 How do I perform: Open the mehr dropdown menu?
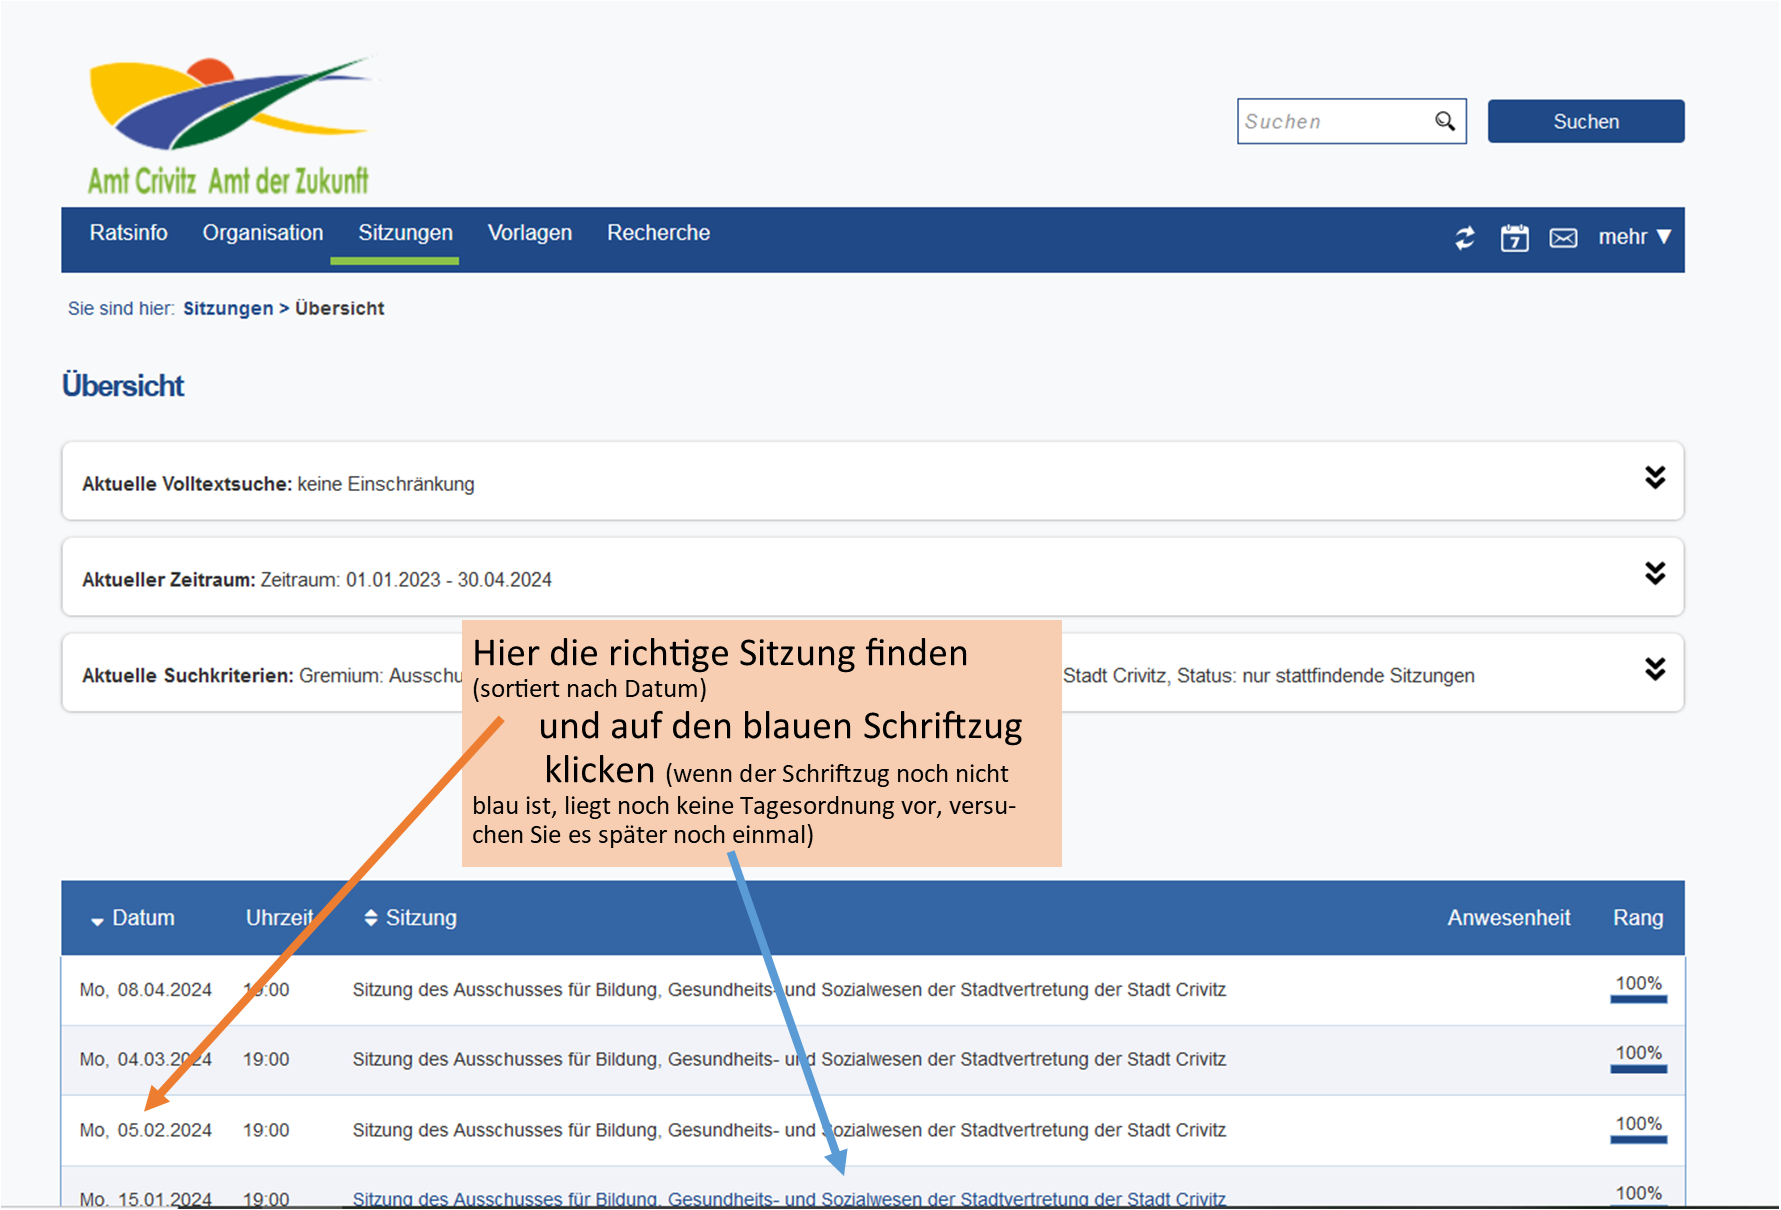tap(1634, 237)
